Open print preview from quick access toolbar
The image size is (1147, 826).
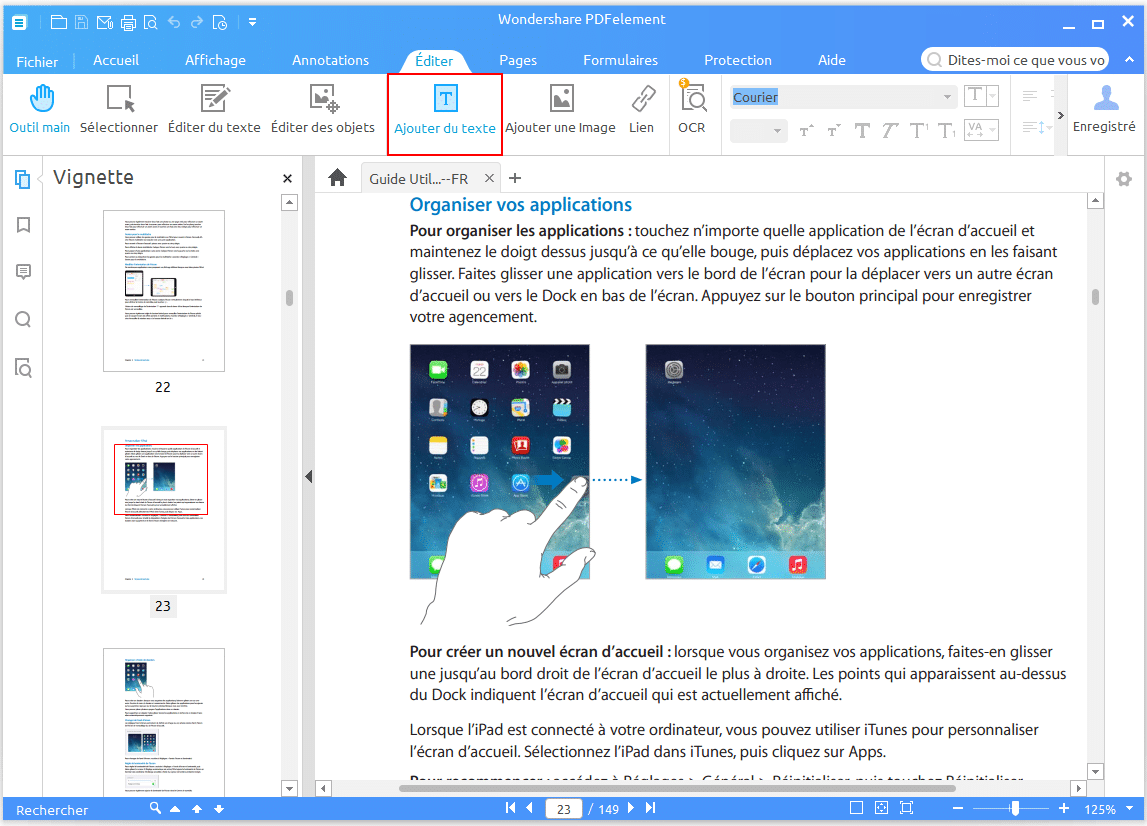point(151,23)
